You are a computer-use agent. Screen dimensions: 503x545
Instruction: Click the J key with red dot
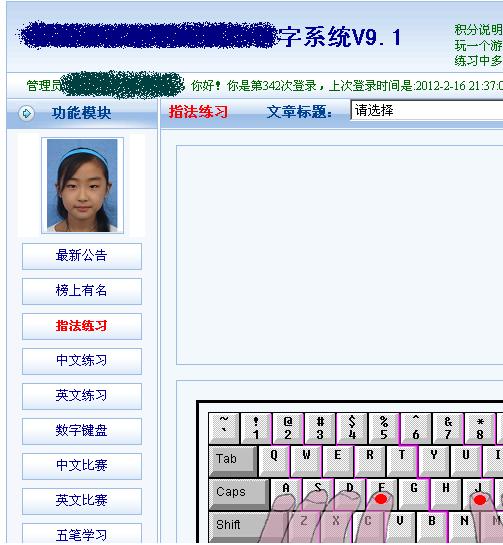click(x=479, y=494)
